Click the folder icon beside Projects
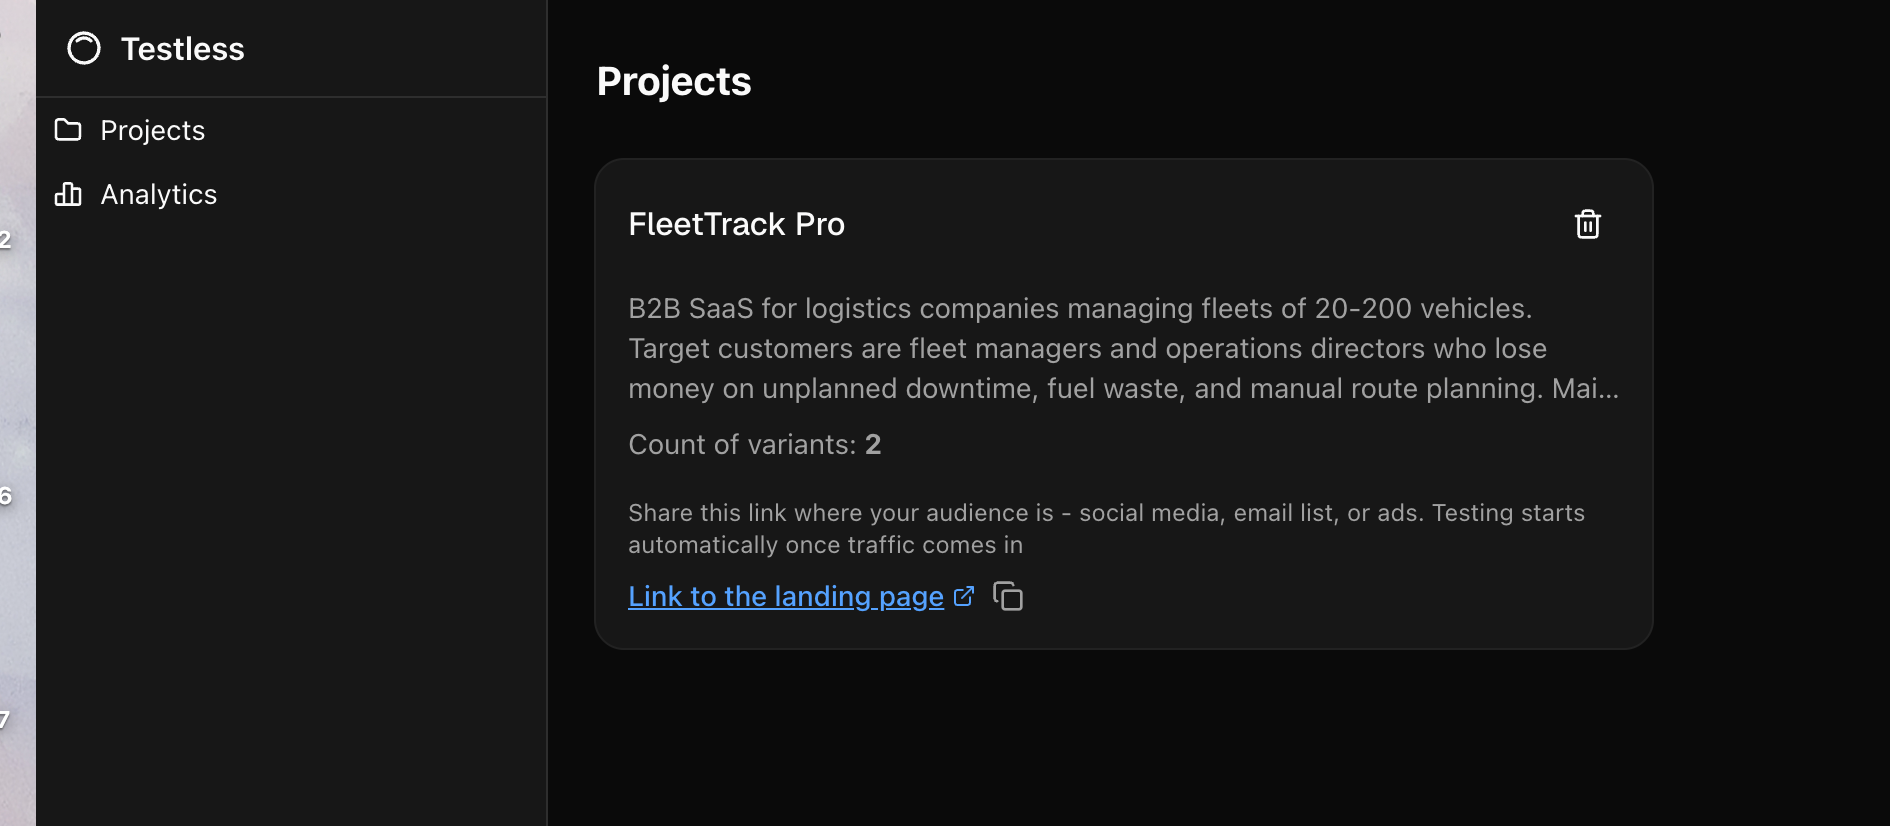Viewport: 1890px width, 826px height. click(68, 130)
